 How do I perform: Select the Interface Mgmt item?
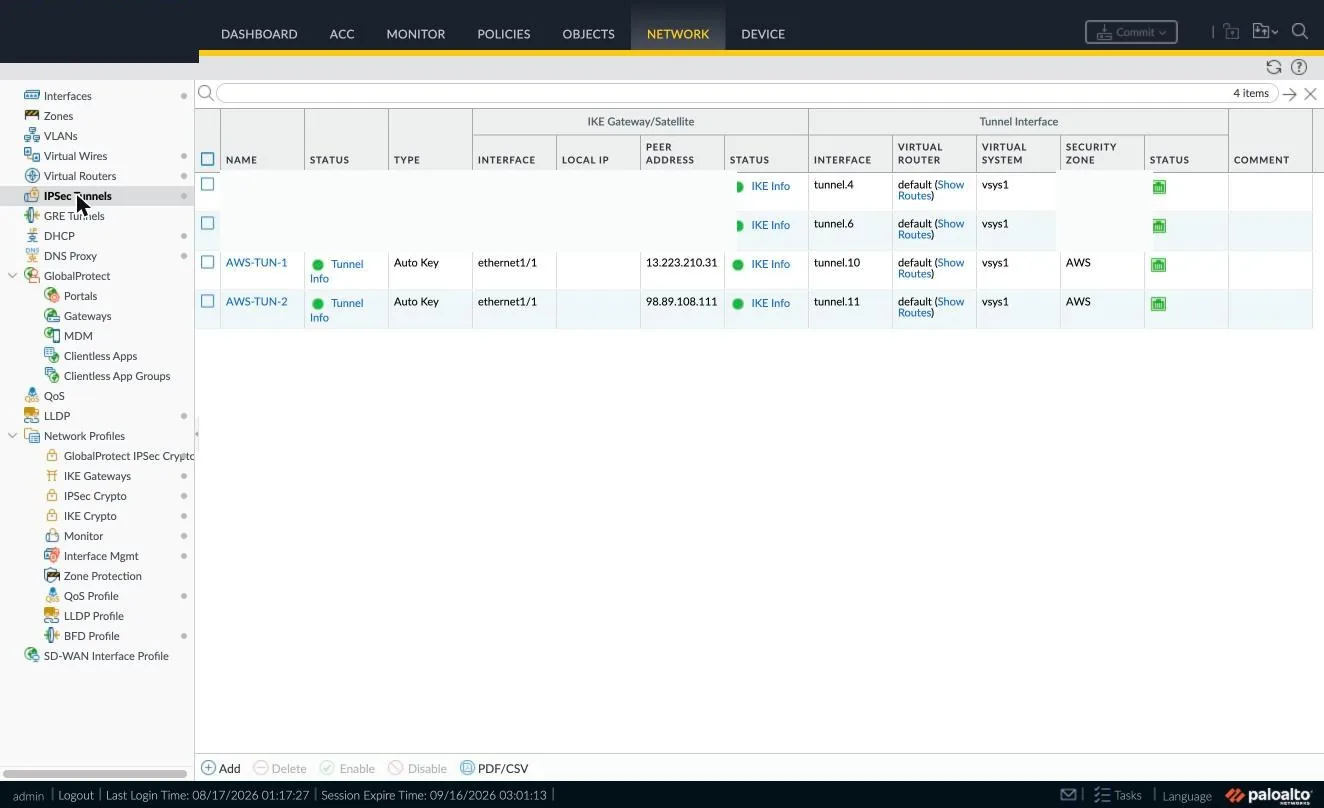(x=101, y=556)
